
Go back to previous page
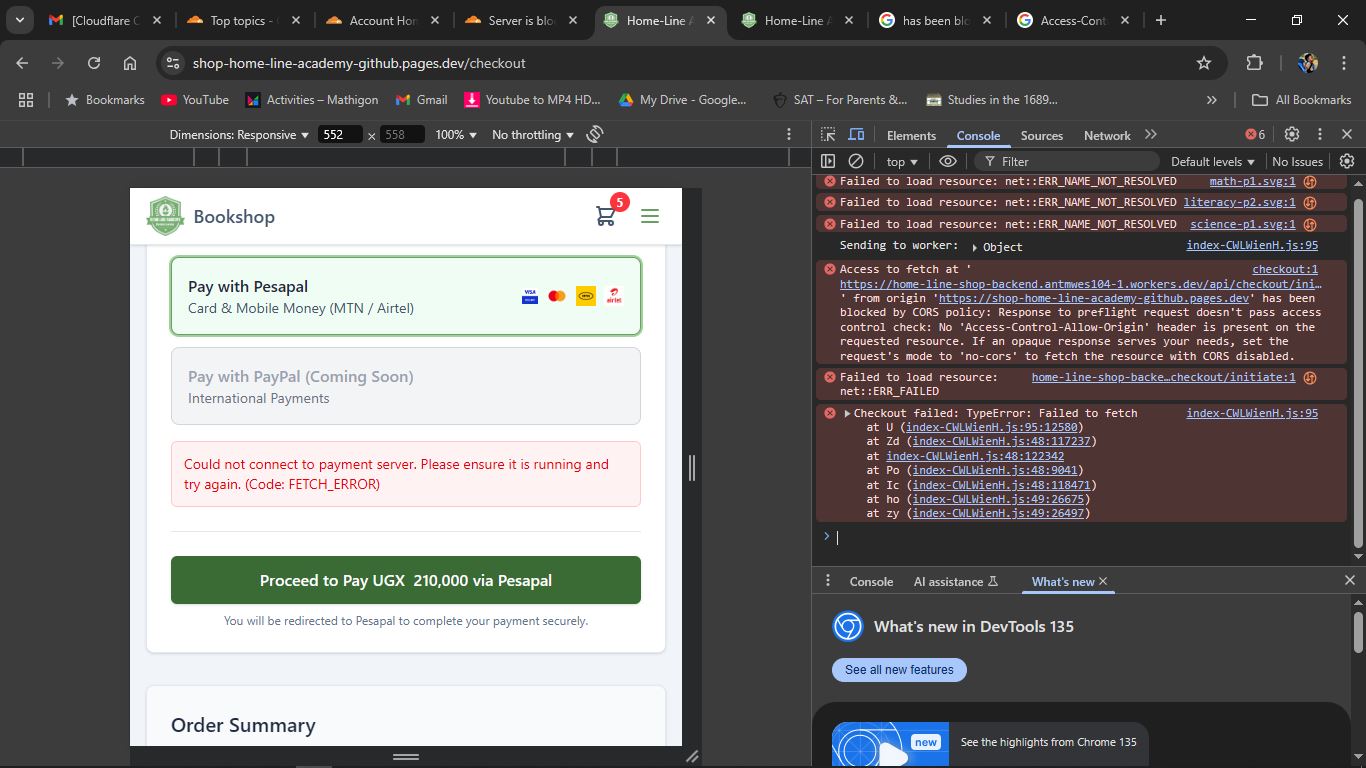(x=22, y=63)
